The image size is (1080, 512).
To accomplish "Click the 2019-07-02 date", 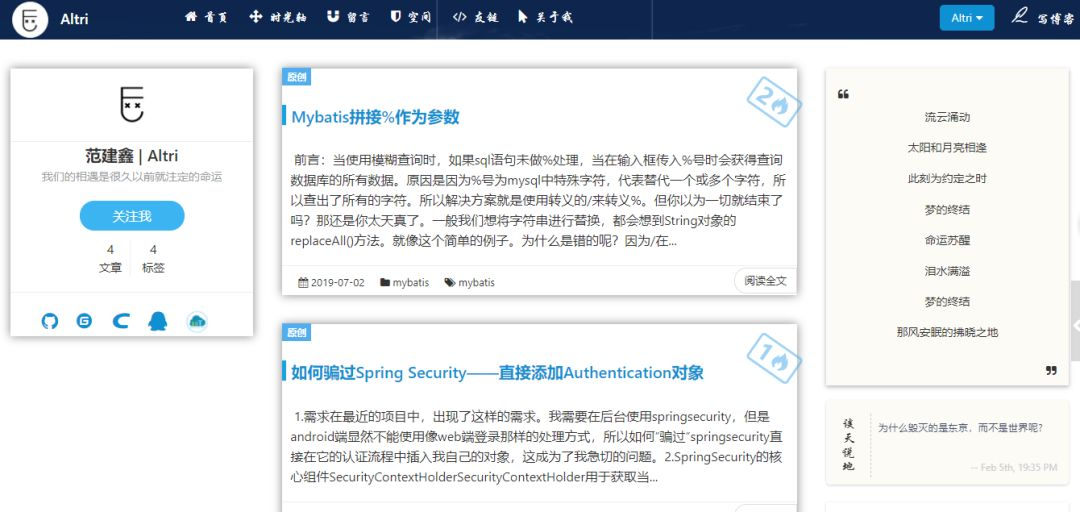I will pyautogui.click(x=338, y=283).
